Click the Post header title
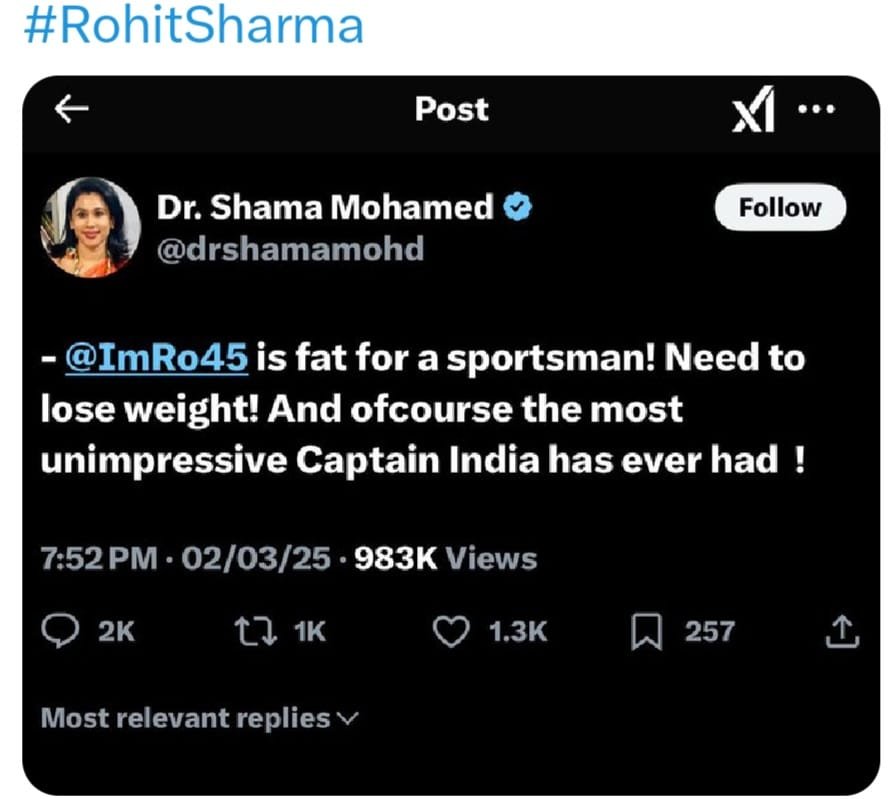Image resolution: width=892 pixels, height=799 pixels. point(452,109)
